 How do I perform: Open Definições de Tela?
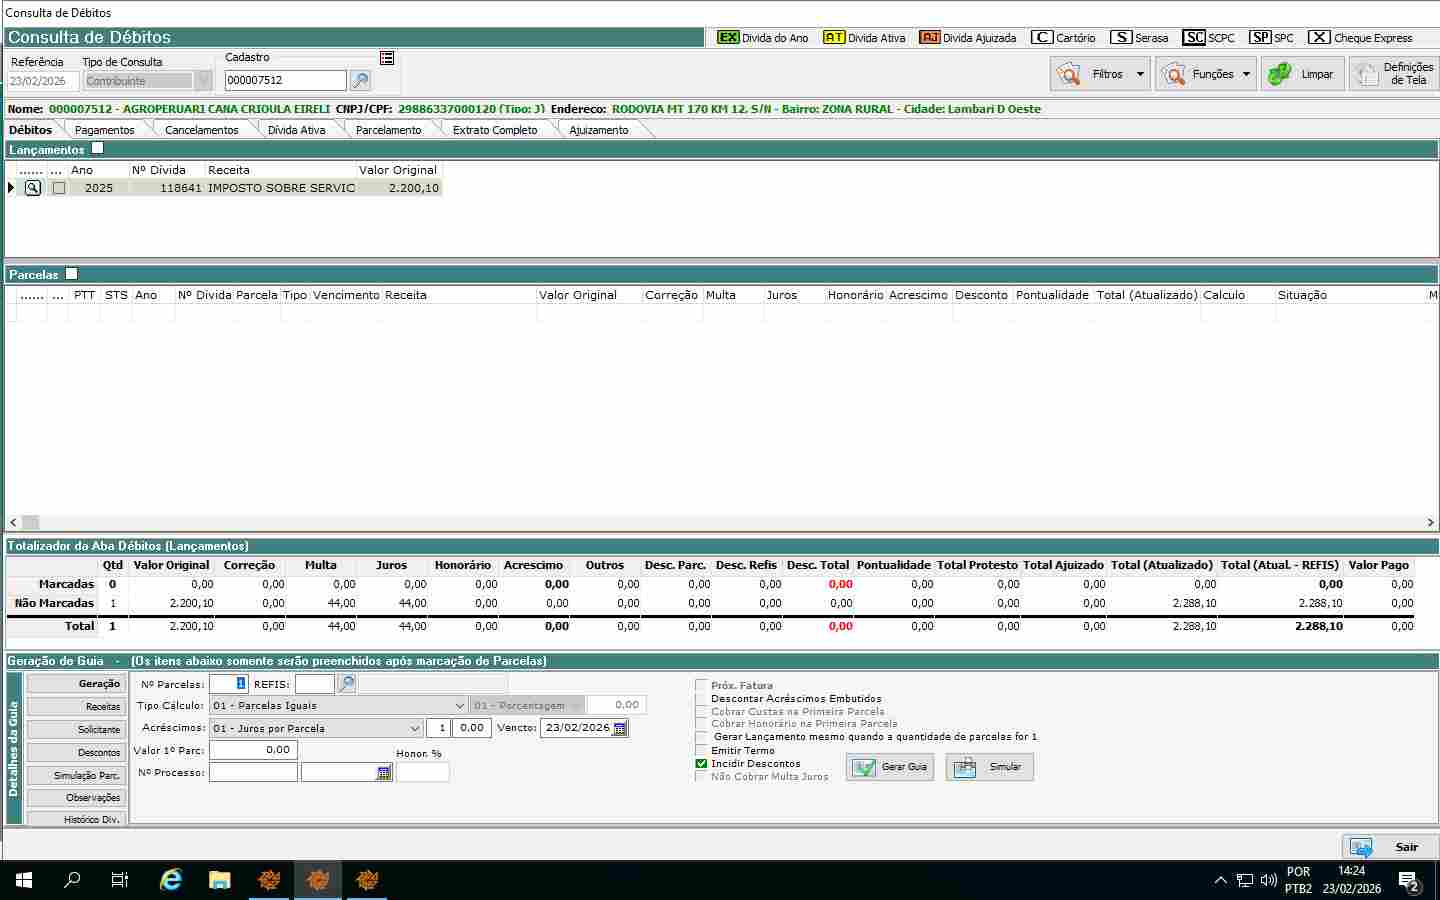click(x=1394, y=74)
